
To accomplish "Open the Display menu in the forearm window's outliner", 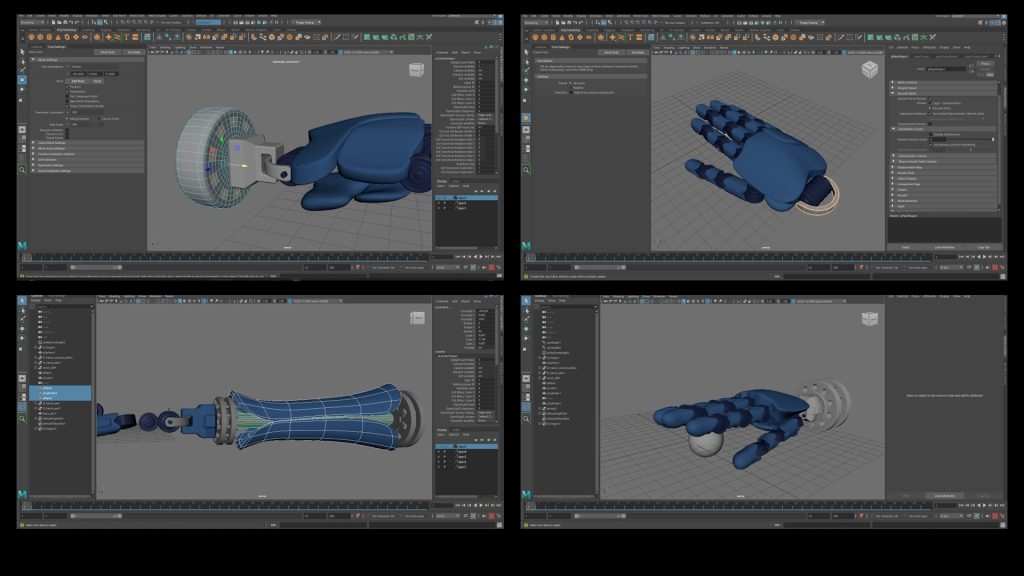I will coord(36,300).
